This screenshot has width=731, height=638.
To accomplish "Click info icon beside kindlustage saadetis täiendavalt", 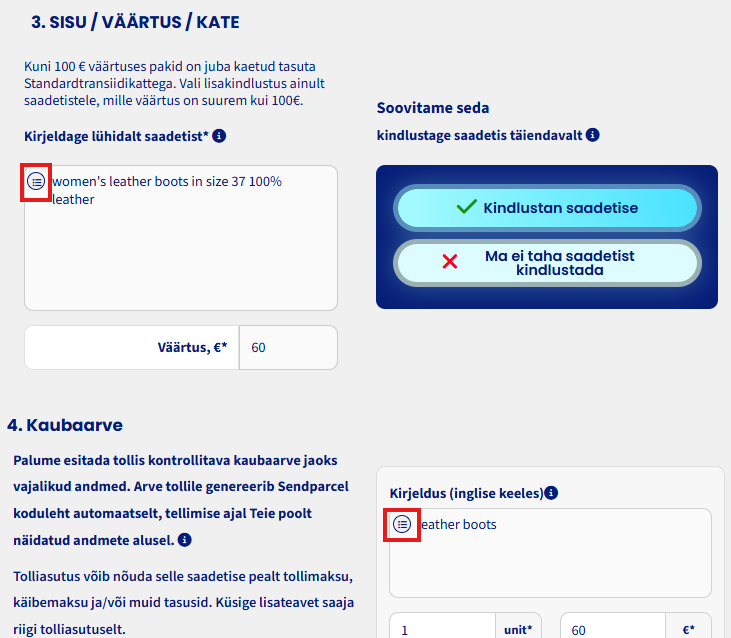I will pyautogui.click(x=593, y=135).
